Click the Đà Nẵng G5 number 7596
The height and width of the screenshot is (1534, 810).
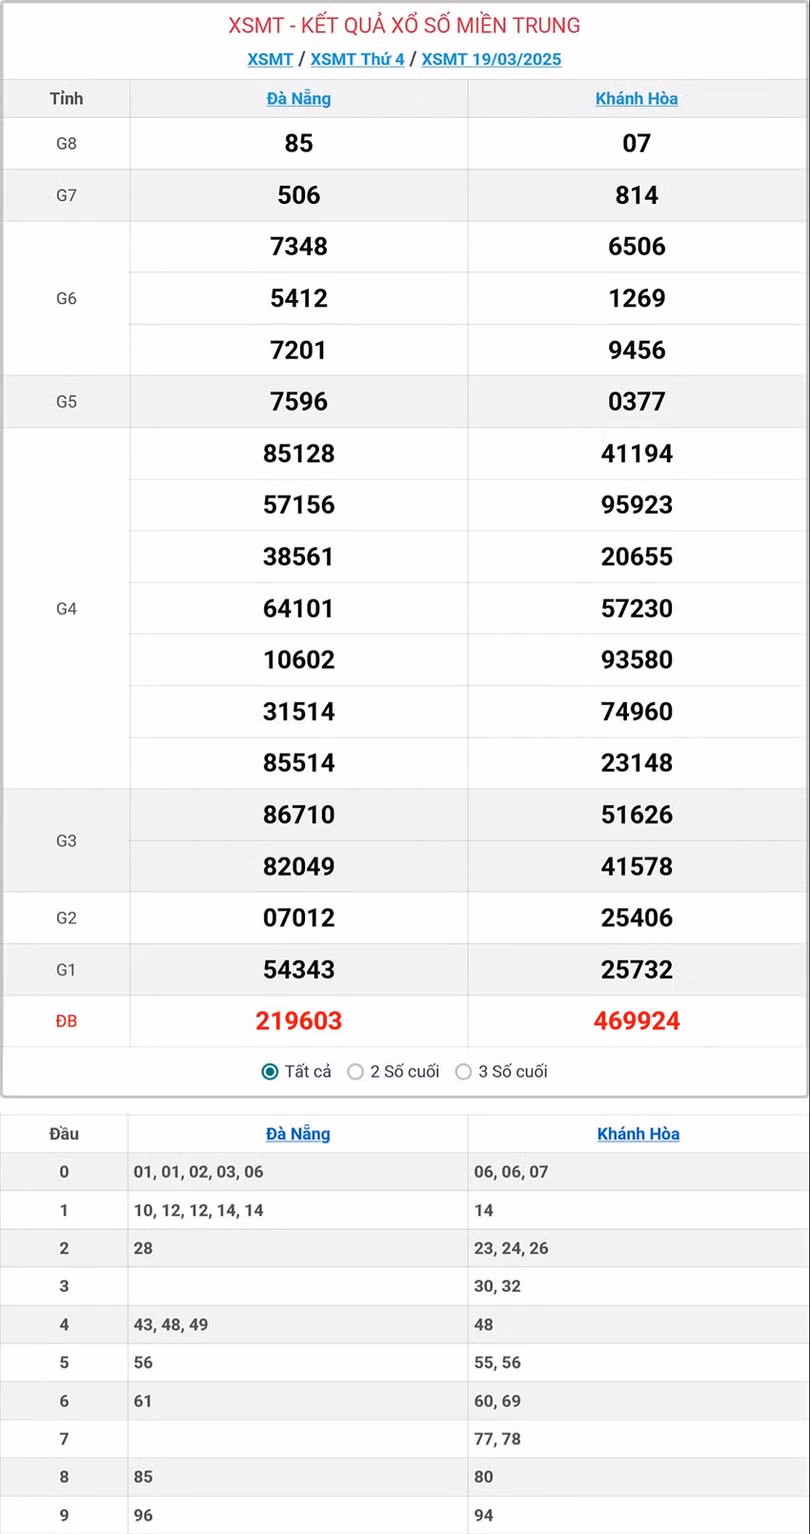[x=299, y=401]
